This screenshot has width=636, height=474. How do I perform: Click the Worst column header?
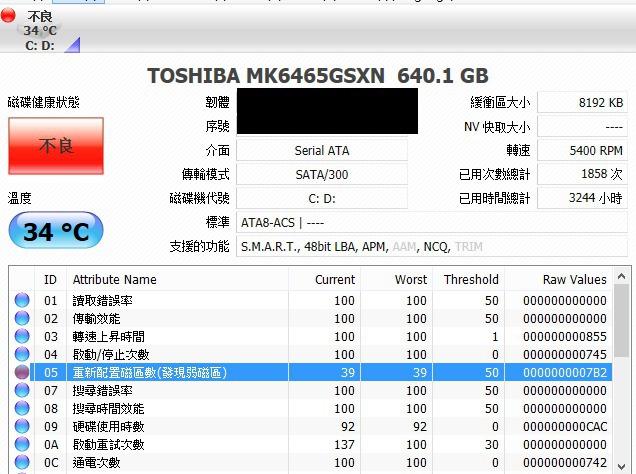(397, 279)
